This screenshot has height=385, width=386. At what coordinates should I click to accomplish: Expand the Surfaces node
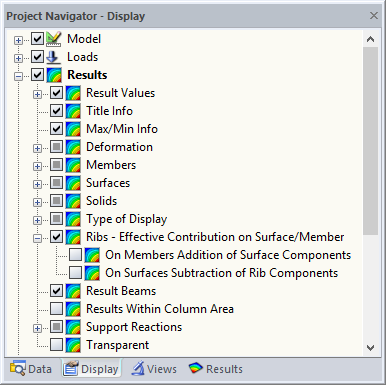pos(37,184)
